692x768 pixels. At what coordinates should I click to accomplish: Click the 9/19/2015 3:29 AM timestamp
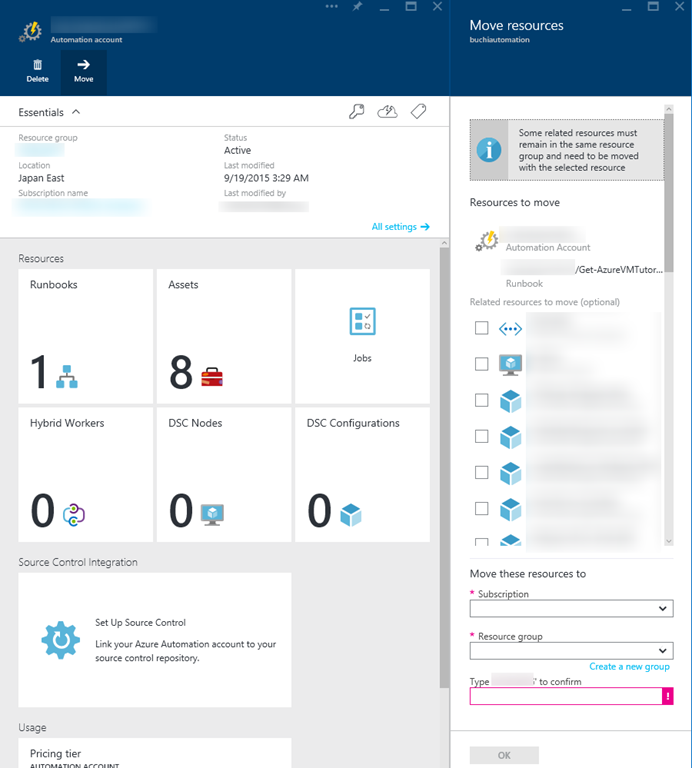pyautogui.click(x=266, y=178)
